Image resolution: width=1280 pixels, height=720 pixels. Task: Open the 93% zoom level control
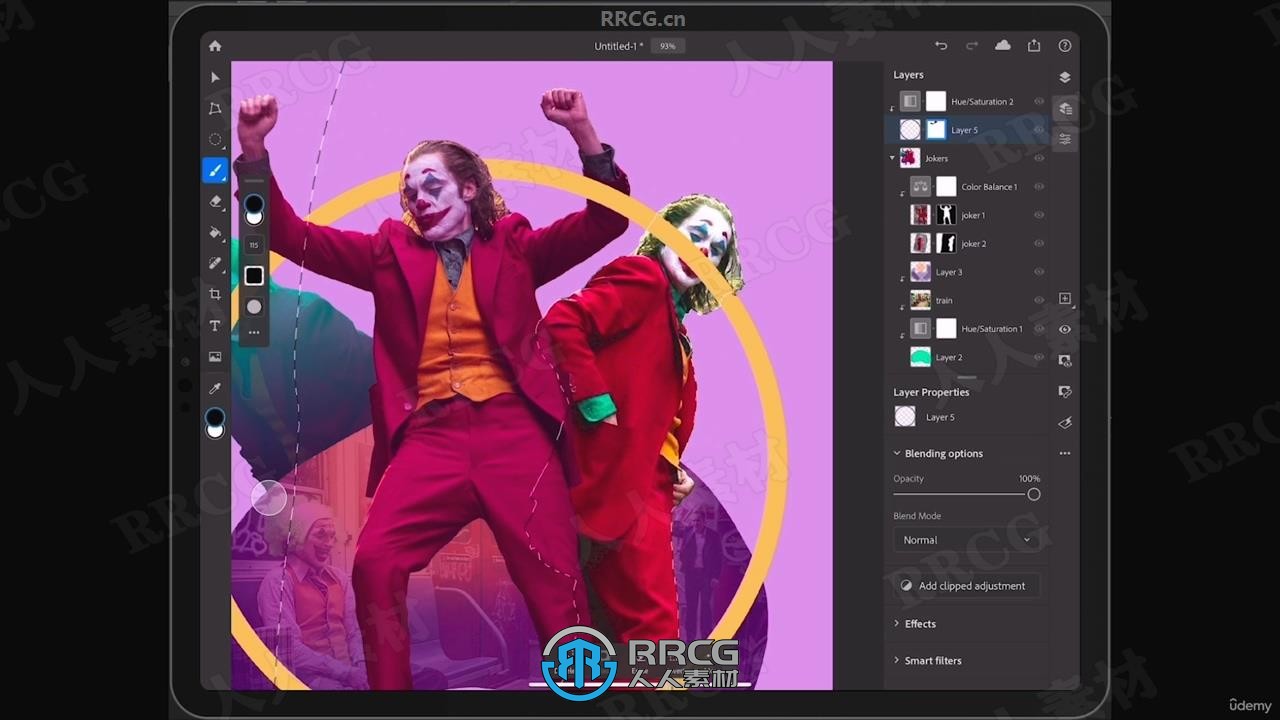[x=668, y=46]
